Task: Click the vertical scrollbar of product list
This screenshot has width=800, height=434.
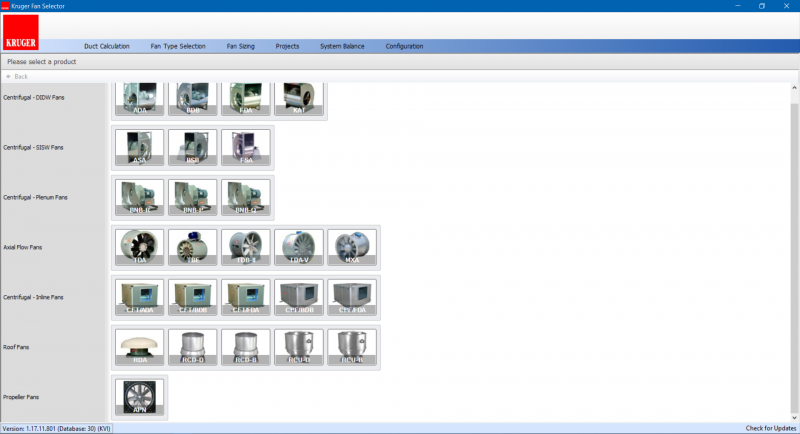Action: coord(794,250)
